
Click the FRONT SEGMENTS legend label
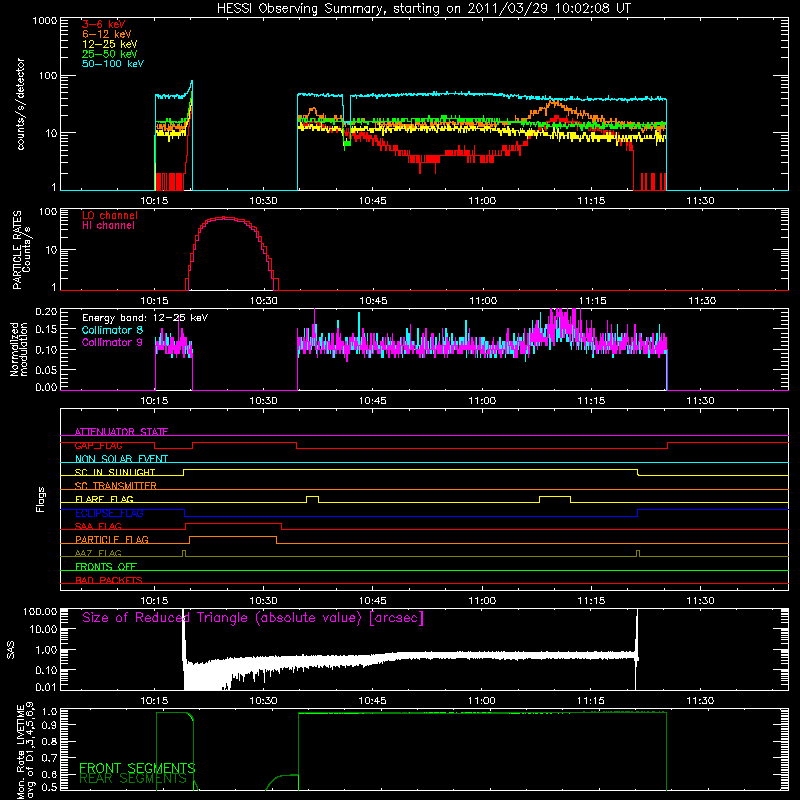click(137, 768)
